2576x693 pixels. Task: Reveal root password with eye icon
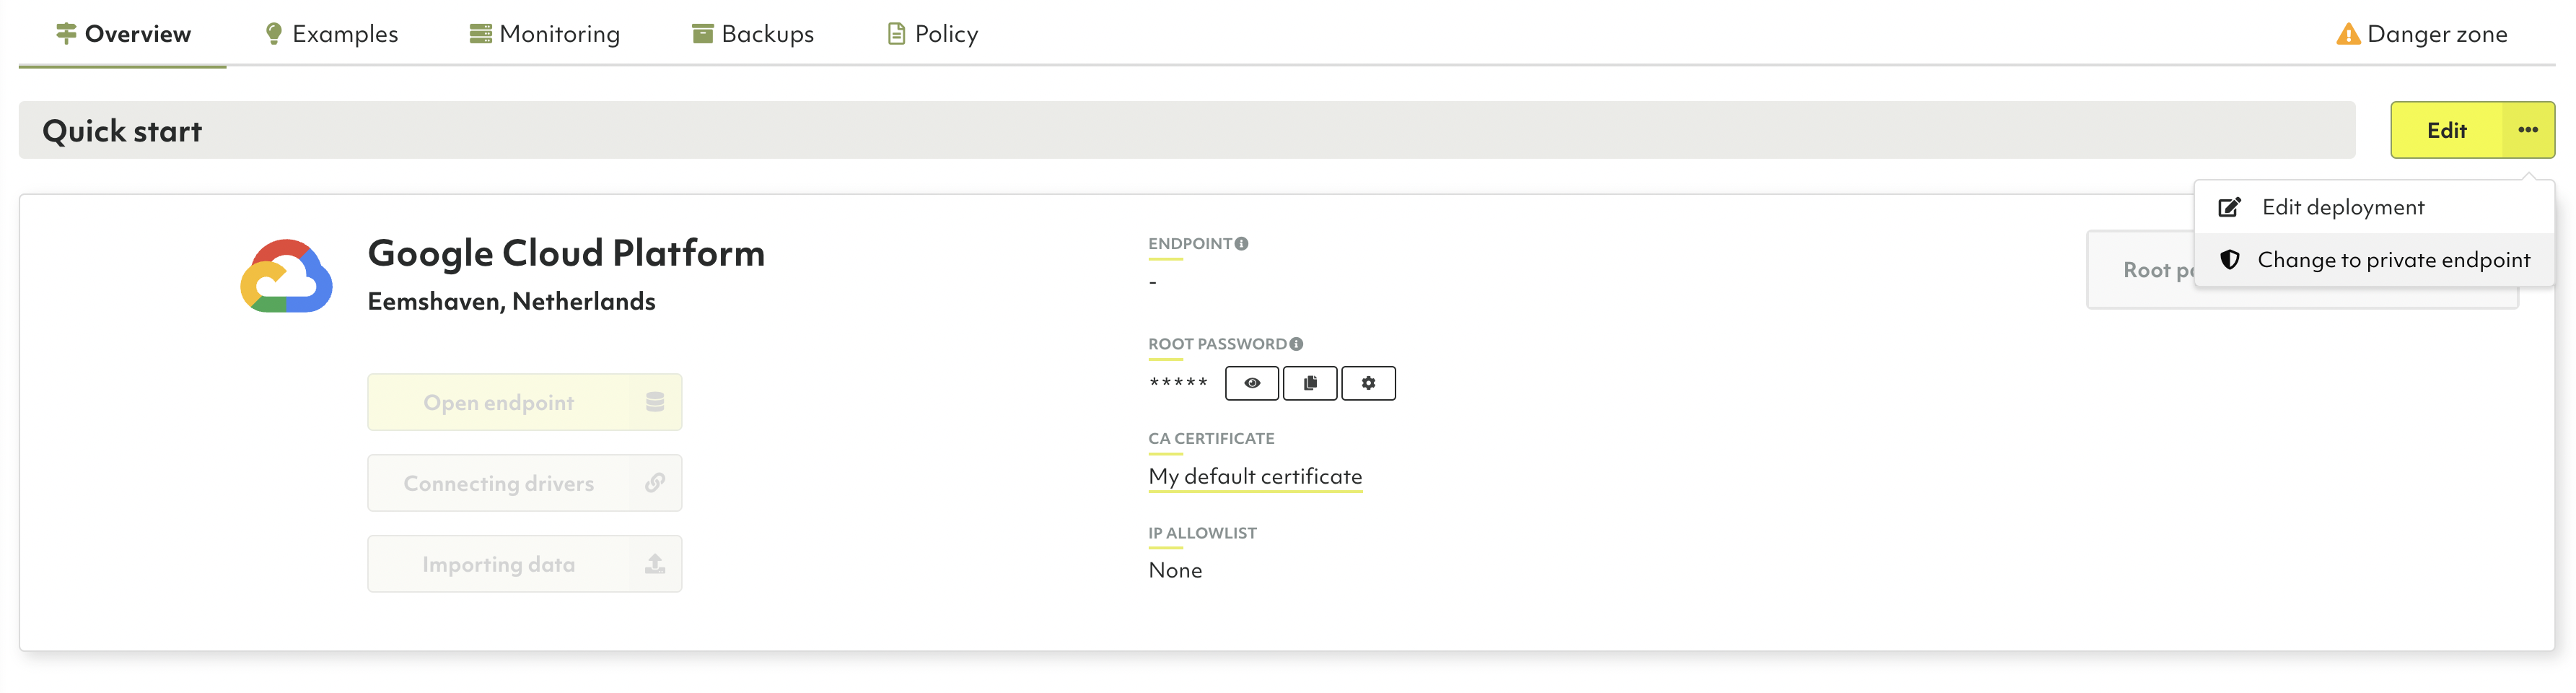tap(1251, 383)
